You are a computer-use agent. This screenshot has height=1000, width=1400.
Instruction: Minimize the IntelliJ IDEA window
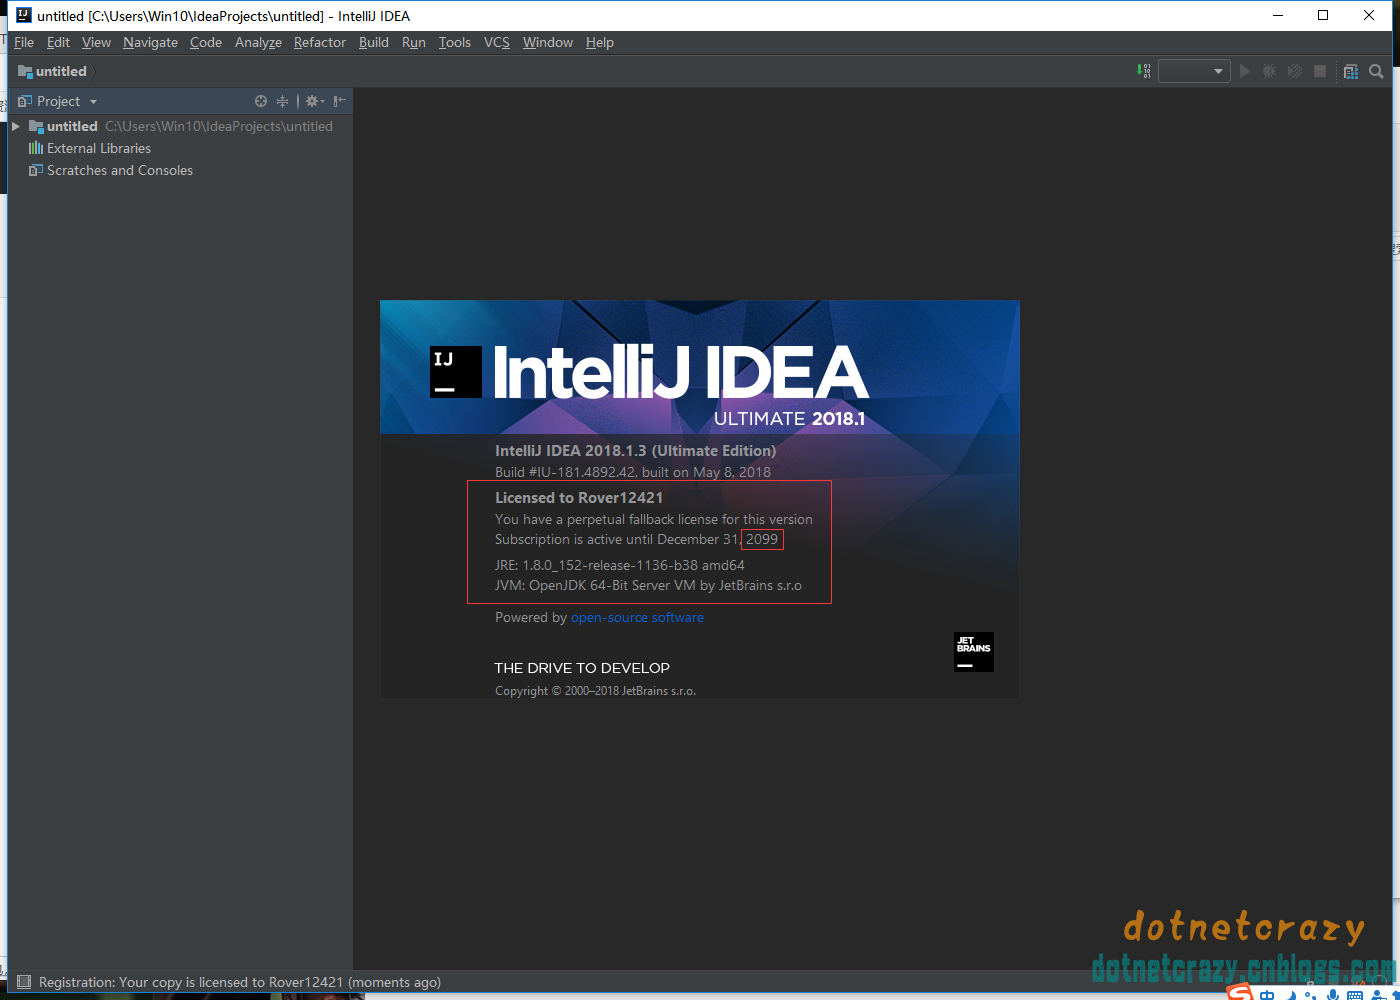click(x=1277, y=15)
